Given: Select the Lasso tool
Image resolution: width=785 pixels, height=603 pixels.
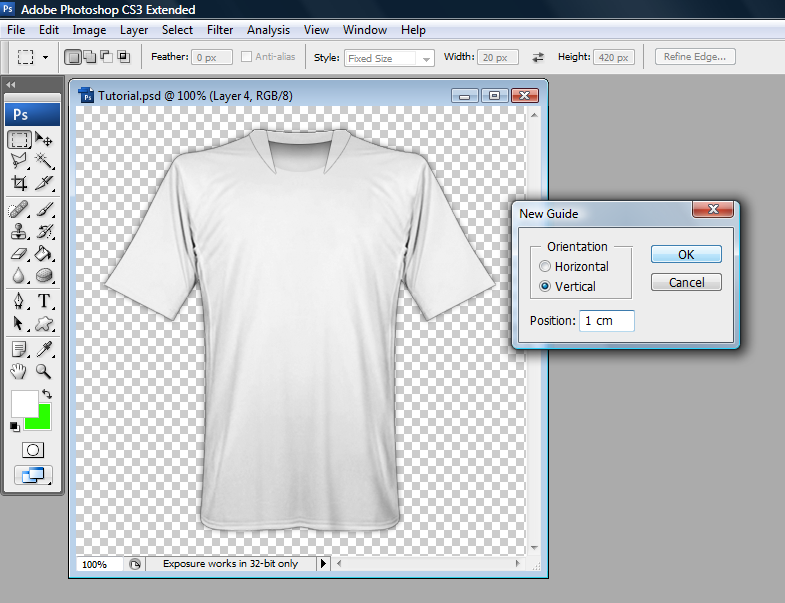Looking at the screenshot, I should tap(19, 161).
